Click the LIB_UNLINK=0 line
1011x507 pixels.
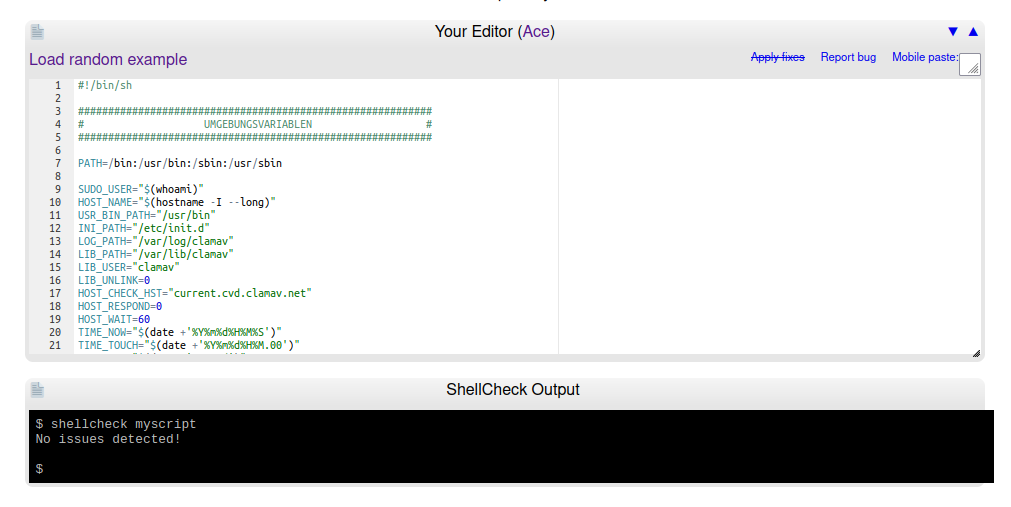[x=114, y=280]
